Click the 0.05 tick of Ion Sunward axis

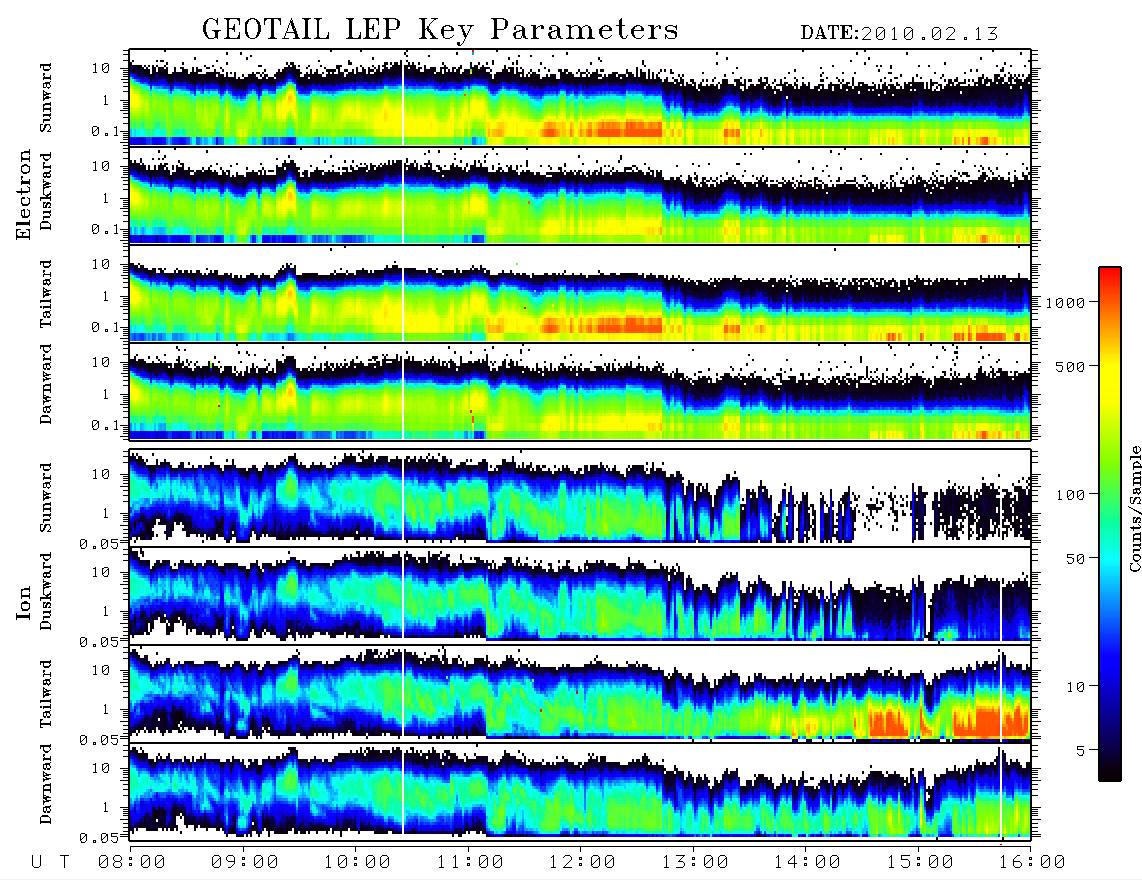pos(99,543)
